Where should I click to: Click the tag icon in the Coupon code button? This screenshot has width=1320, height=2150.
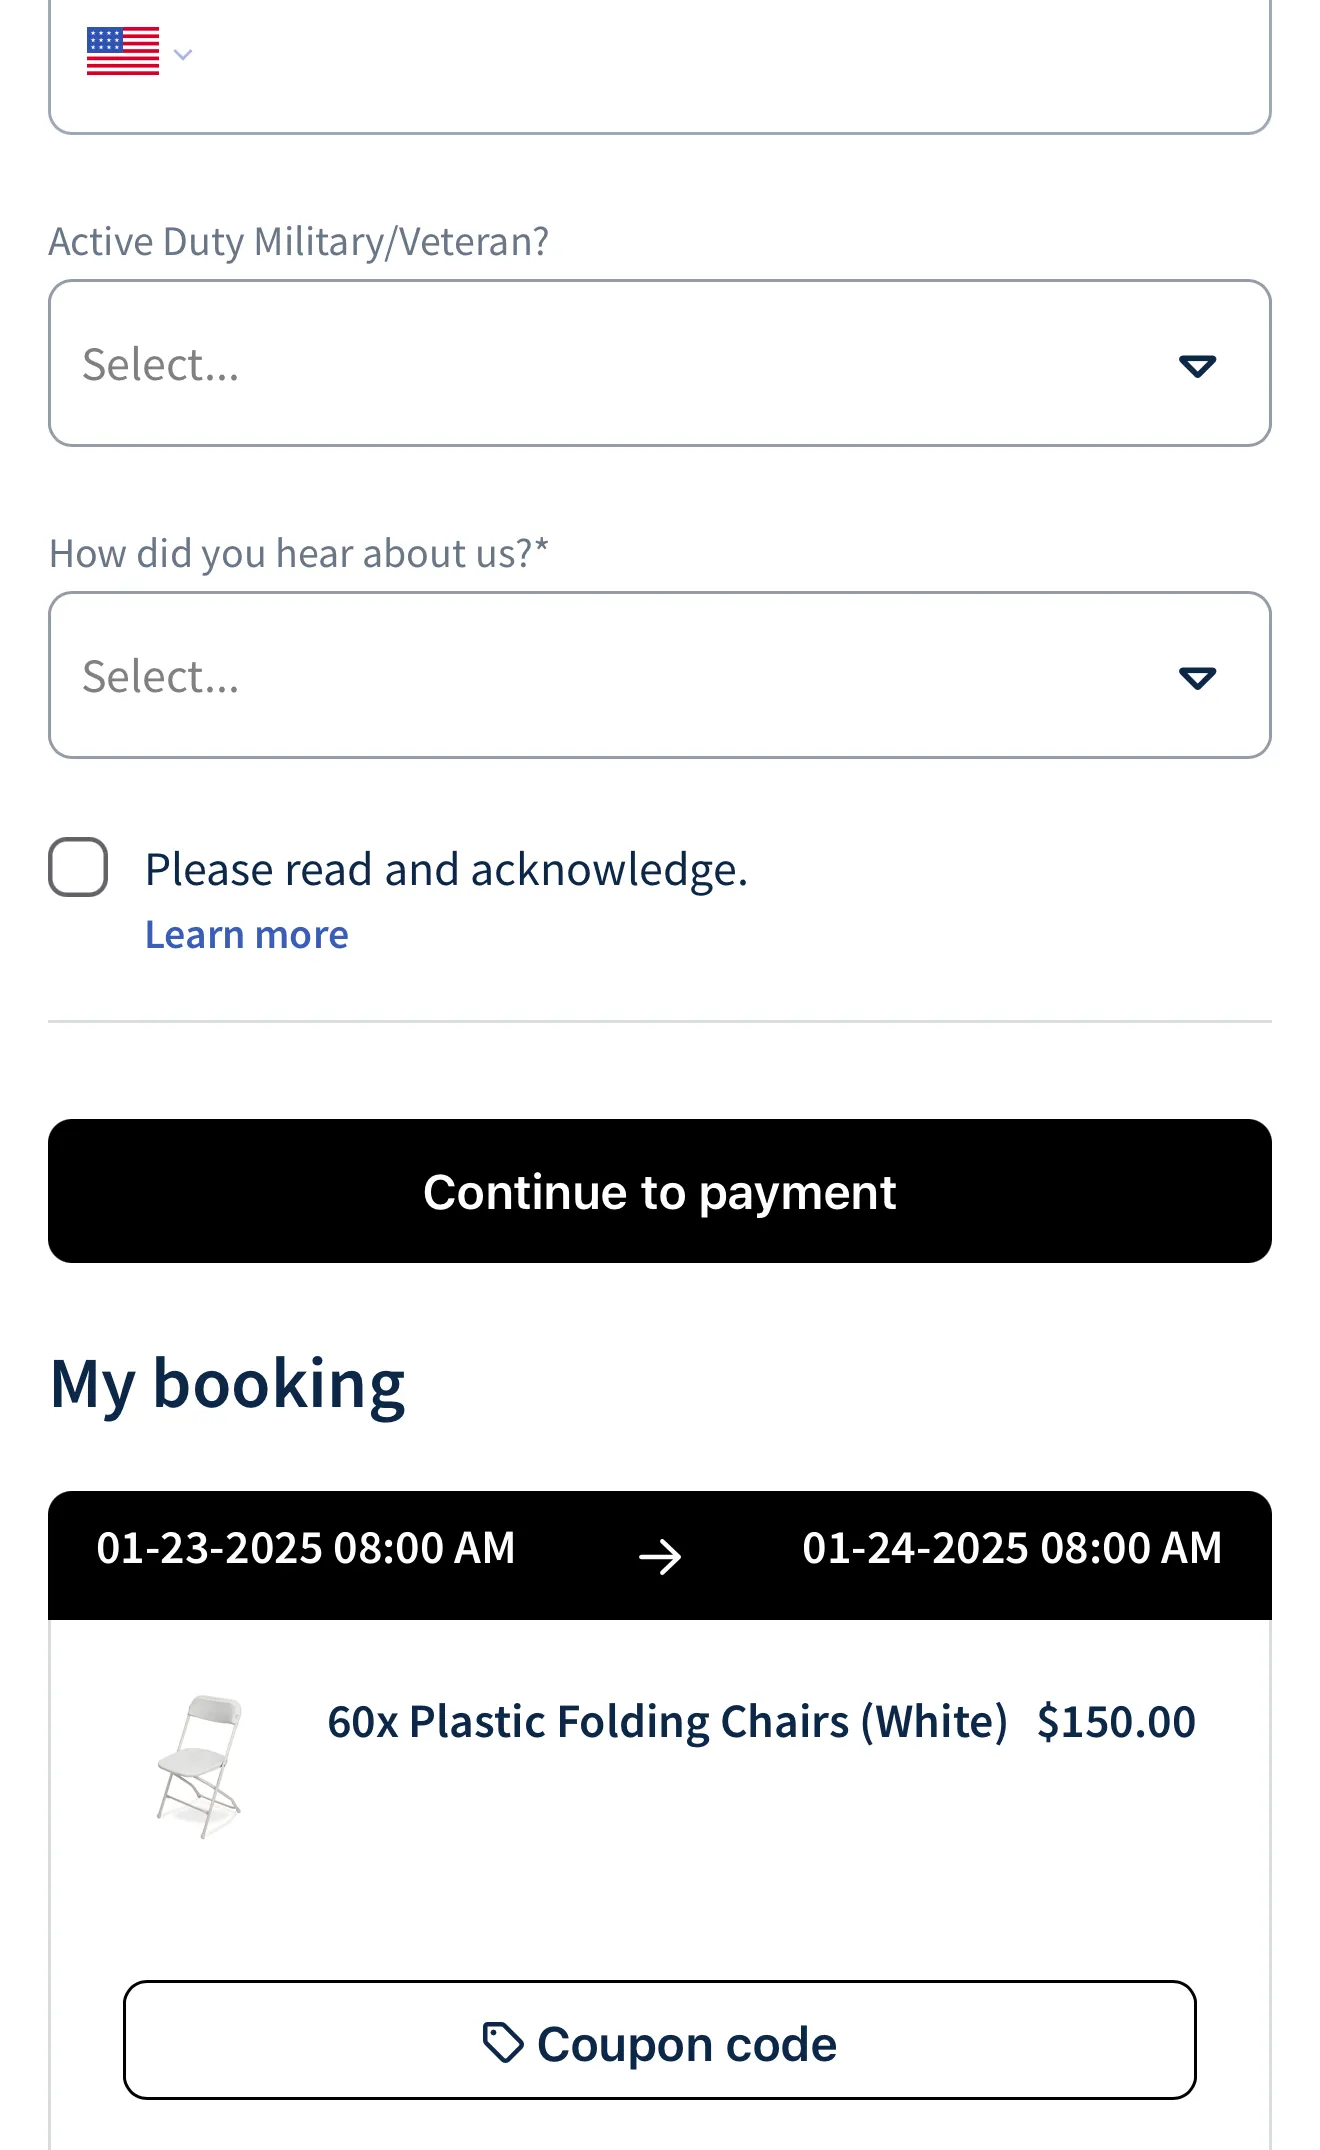pyautogui.click(x=503, y=2042)
